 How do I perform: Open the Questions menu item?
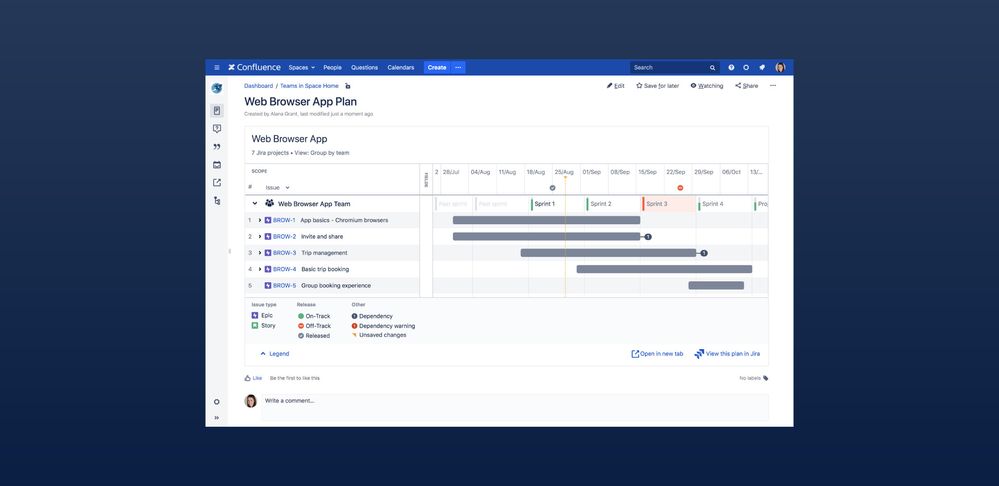364,68
